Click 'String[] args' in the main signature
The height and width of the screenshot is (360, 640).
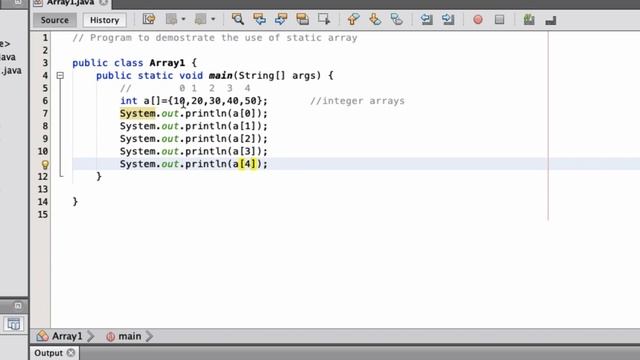277,76
